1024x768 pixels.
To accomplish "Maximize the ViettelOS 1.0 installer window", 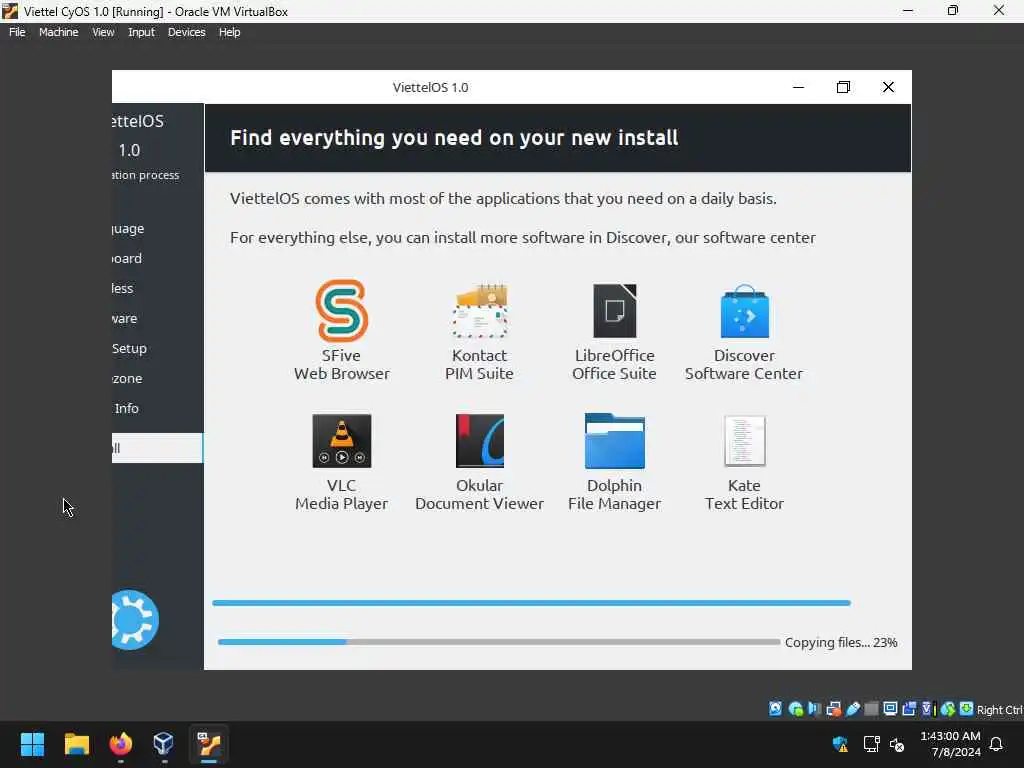I will coord(843,87).
